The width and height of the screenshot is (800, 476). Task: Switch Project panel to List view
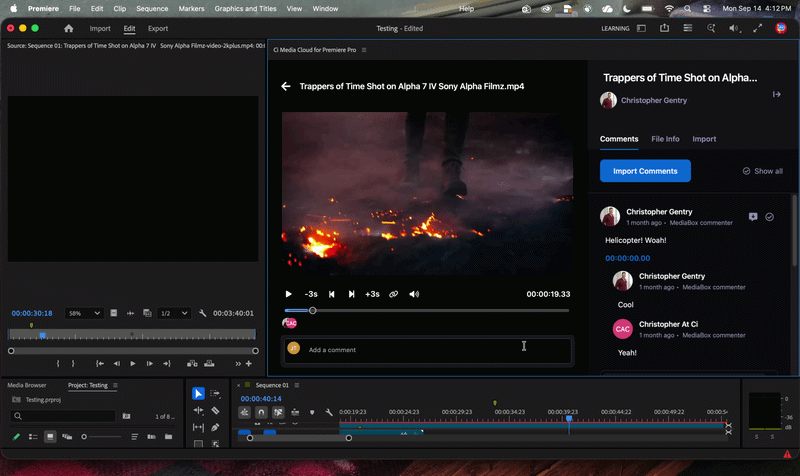33,437
